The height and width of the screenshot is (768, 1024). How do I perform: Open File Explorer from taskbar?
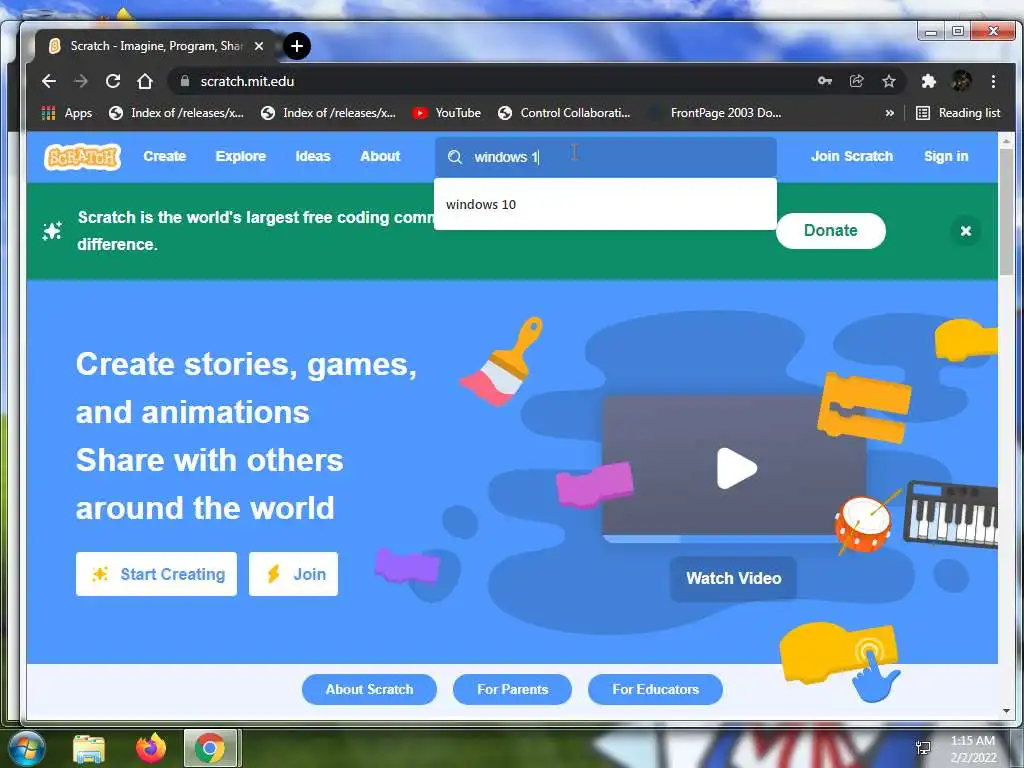point(89,748)
